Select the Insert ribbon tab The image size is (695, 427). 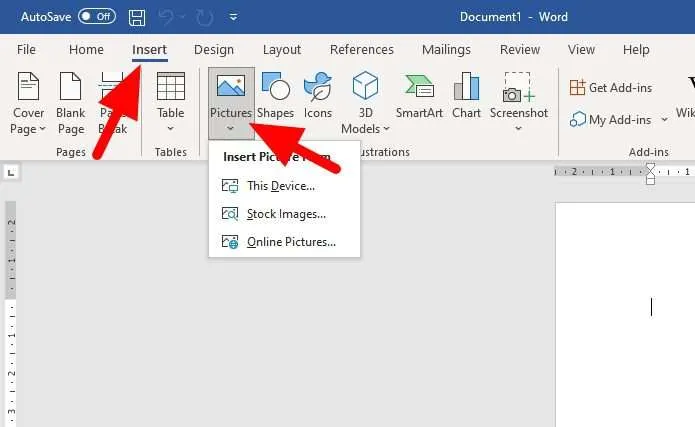click(x=149, y=50)
